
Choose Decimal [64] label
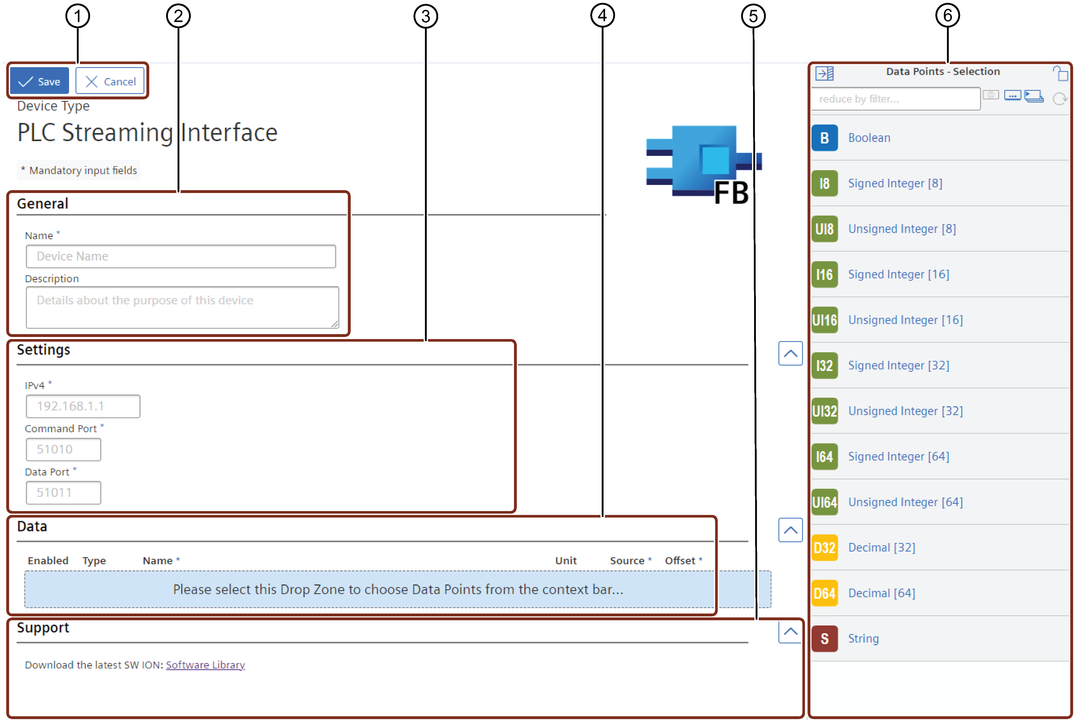click(881, 593)
